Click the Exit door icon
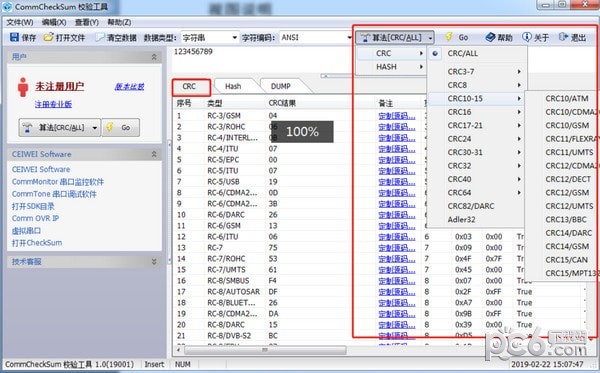Screen dimensions: 600x373 (x=563, y=37)
